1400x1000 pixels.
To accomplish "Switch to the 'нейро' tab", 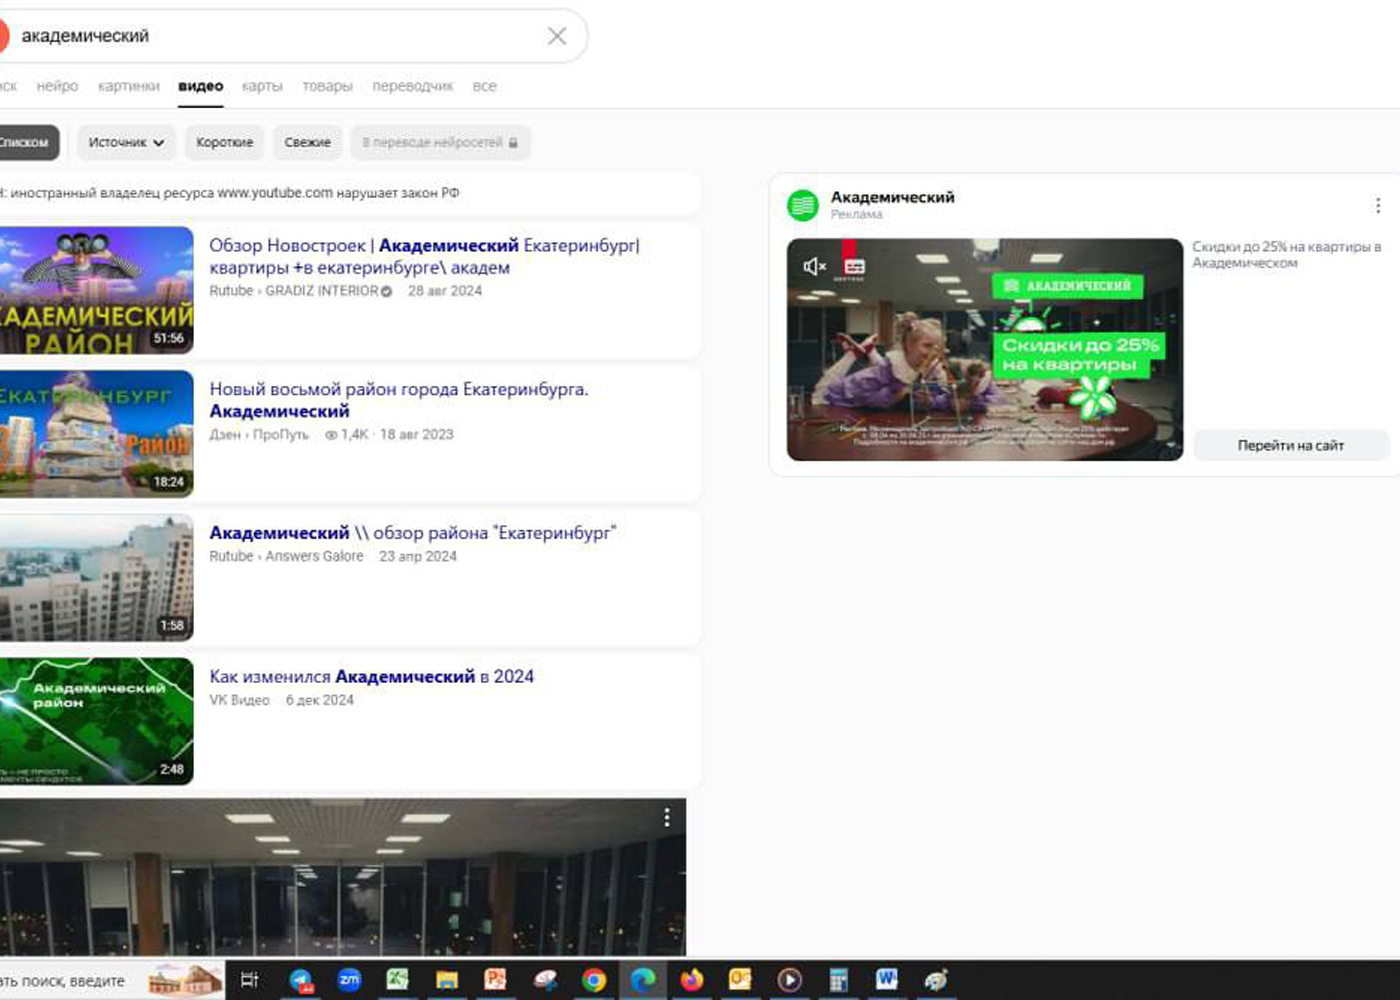I will point(57,86).
